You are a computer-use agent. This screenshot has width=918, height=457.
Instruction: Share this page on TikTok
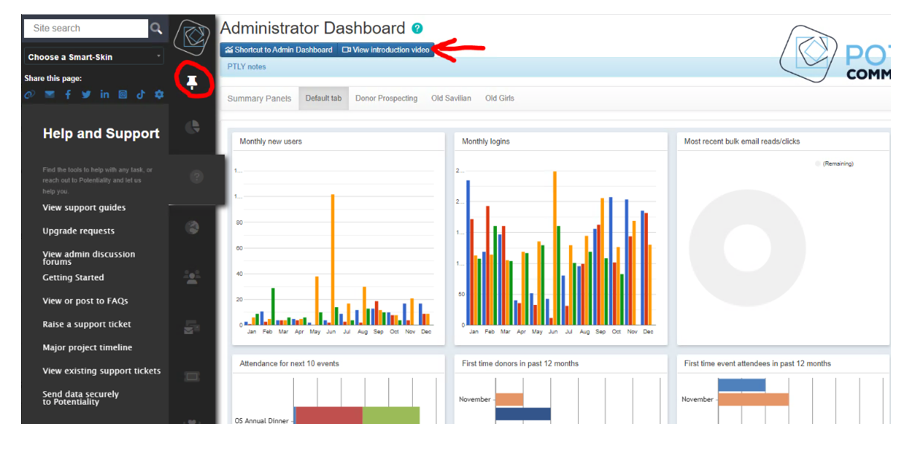(x=141, y=95)
